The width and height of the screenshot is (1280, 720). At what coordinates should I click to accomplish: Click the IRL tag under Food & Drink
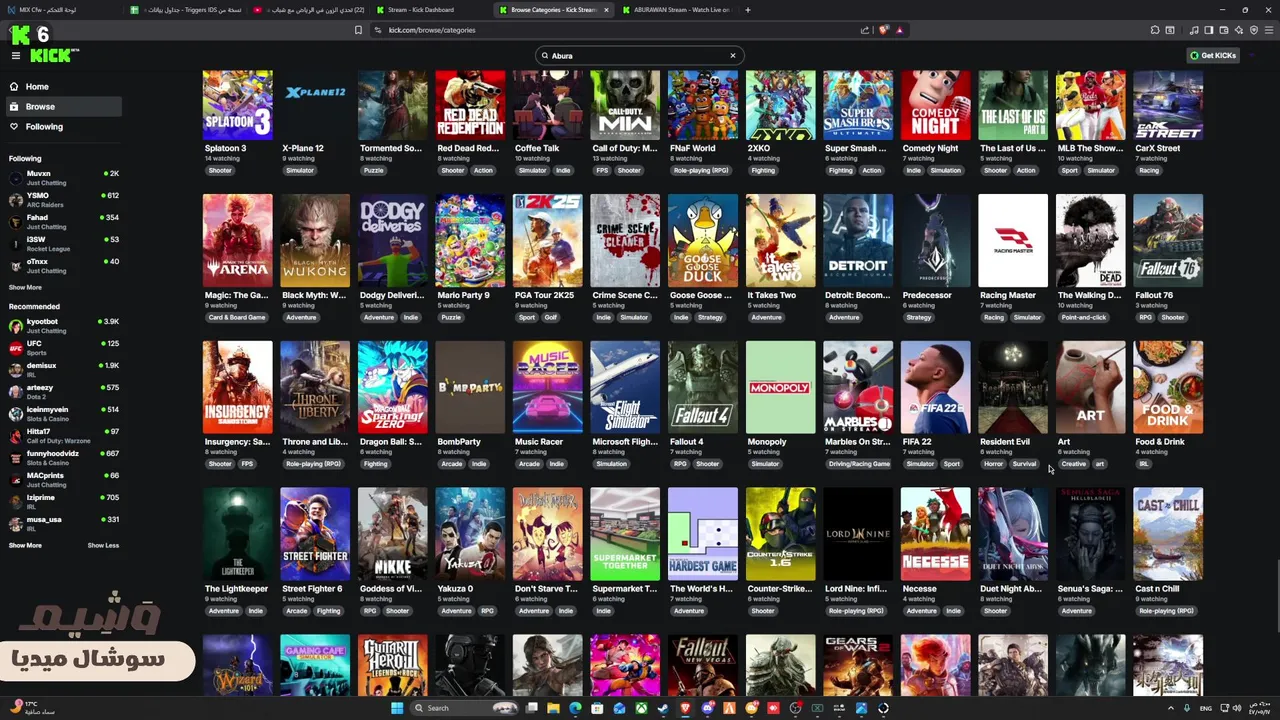[x=1144, y=464]
